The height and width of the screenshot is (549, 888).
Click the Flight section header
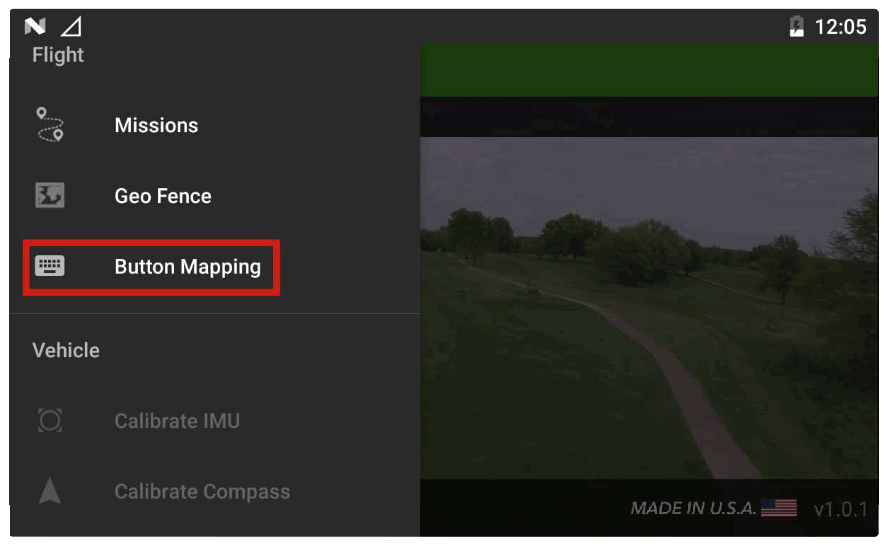pos(58,55)
